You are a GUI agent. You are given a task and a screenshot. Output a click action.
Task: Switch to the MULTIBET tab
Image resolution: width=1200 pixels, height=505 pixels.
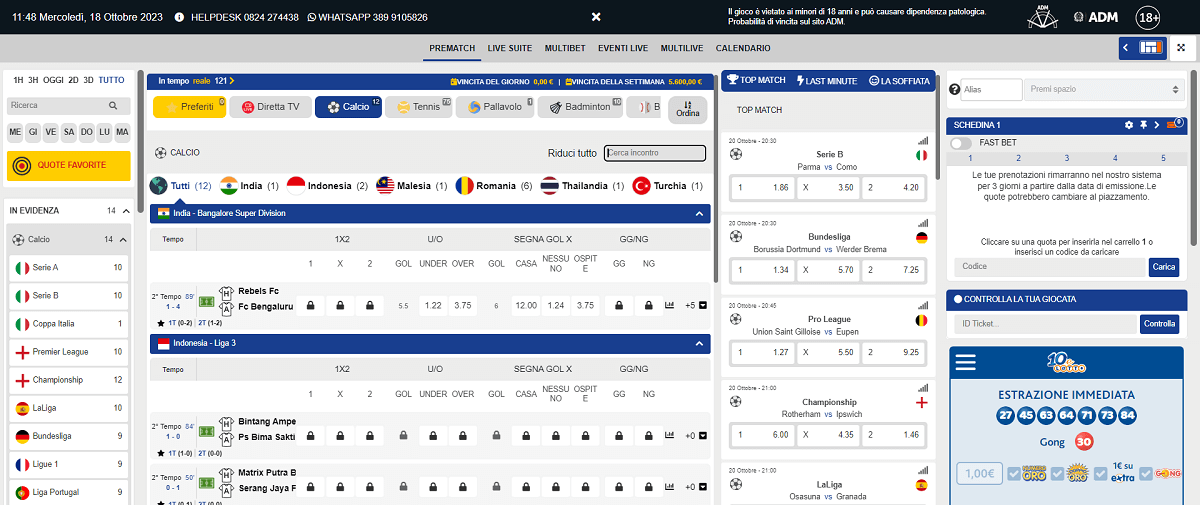[x=565, y=48]
